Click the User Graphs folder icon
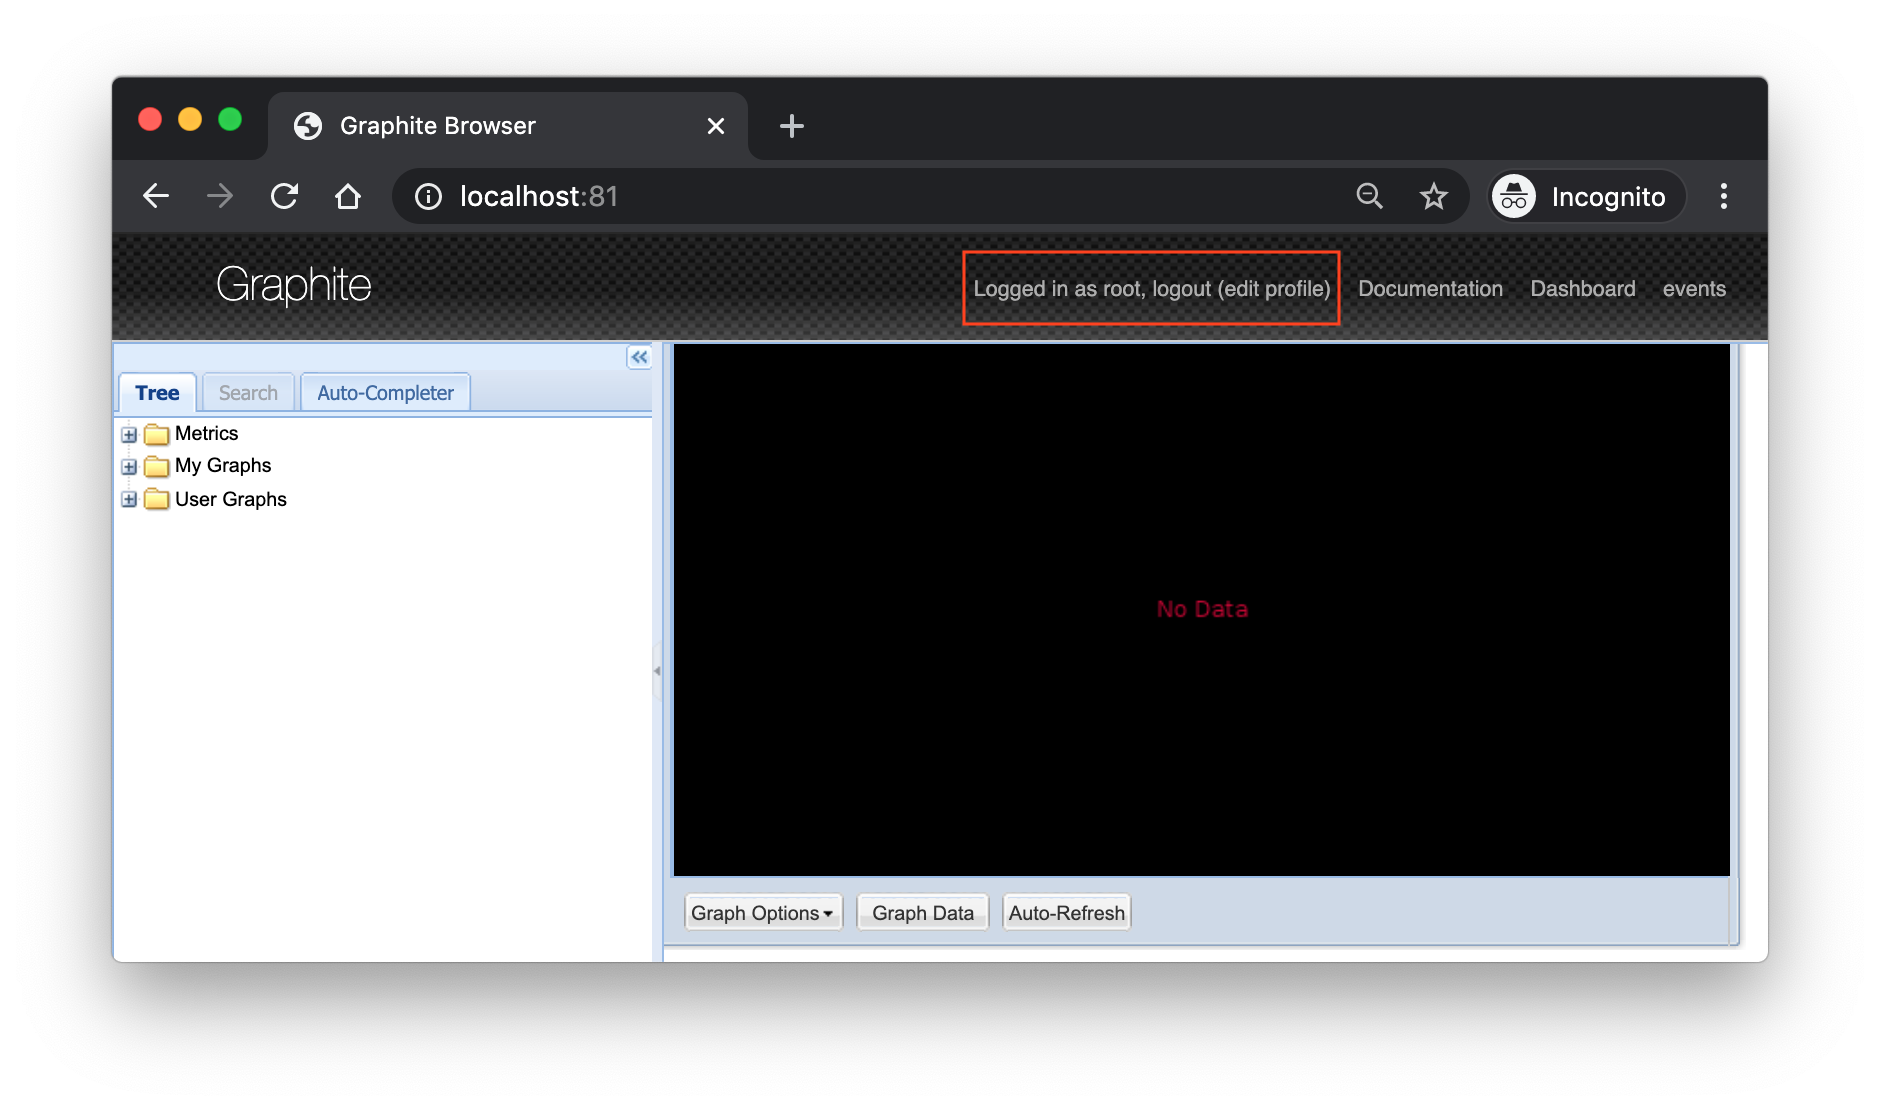The image size is (1880, 1110). 156,499
